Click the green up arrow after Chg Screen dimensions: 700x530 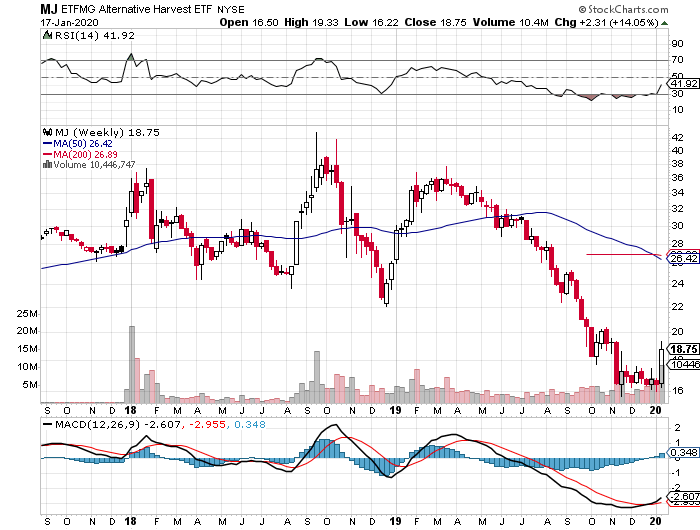[x=664, y=23]
